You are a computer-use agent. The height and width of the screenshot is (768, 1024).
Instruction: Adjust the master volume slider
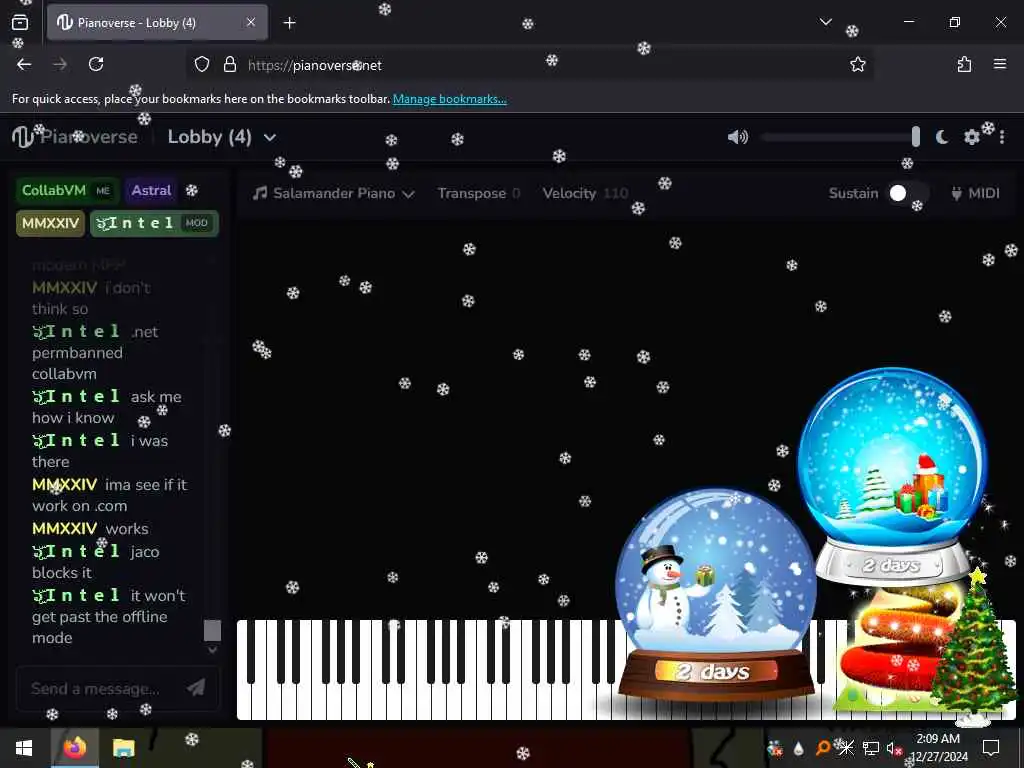point(840,136)
